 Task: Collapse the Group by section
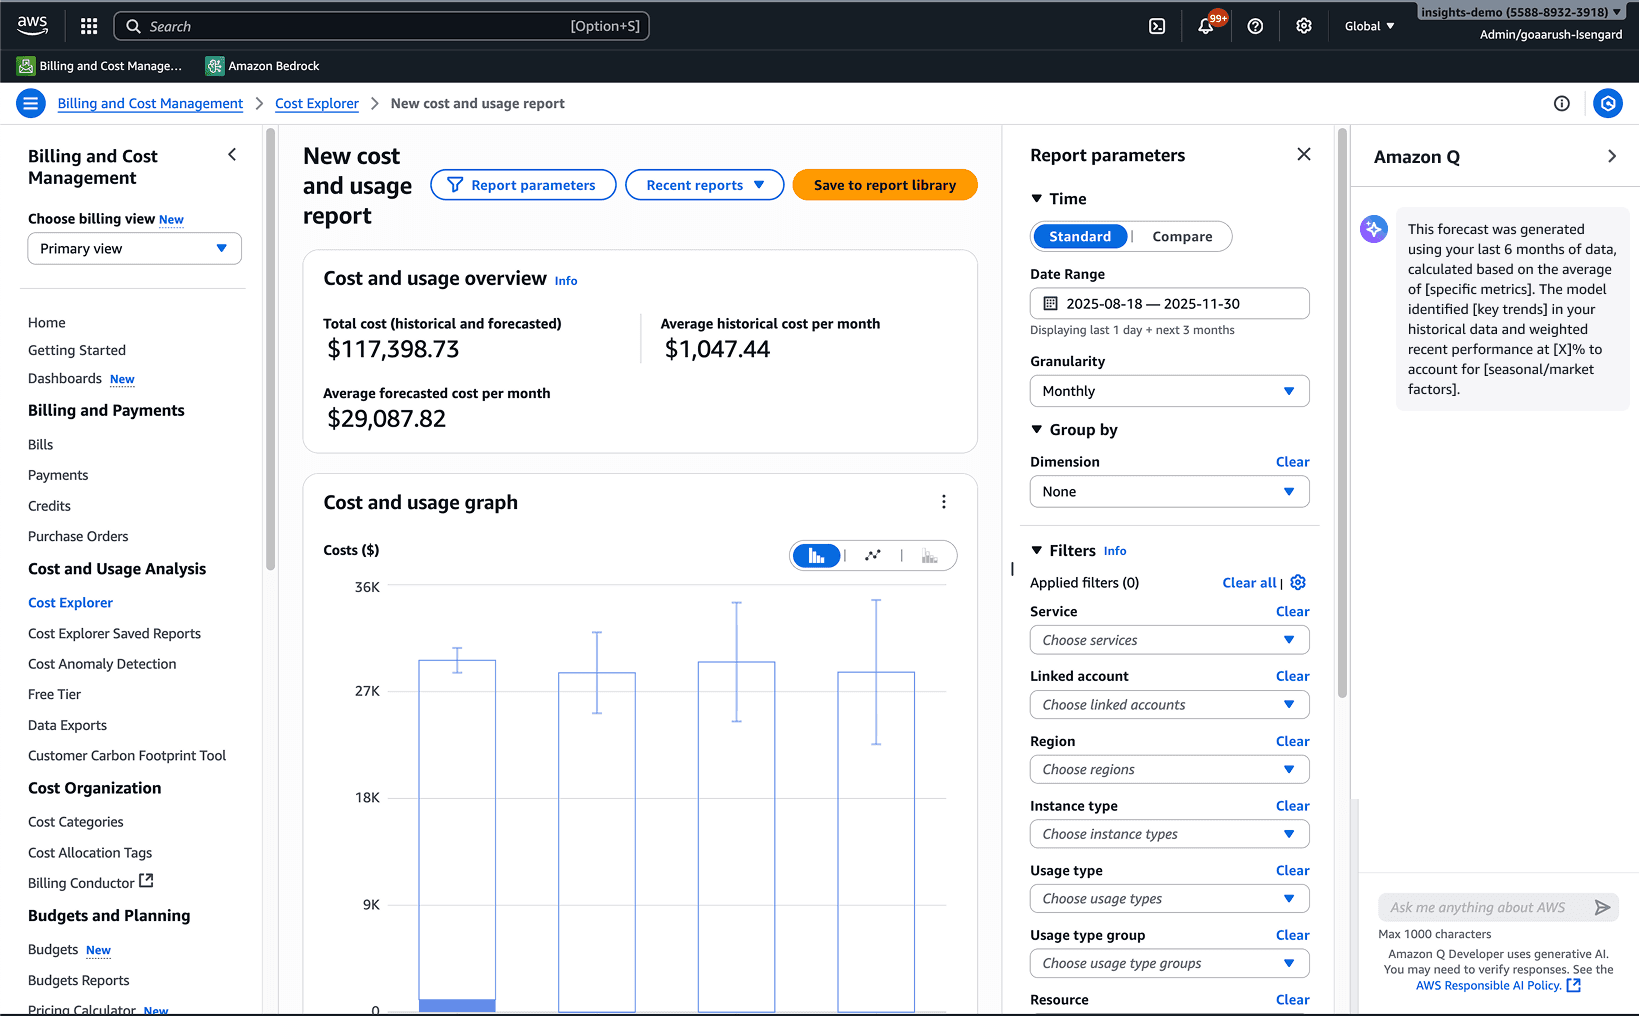coord(1037,430)
